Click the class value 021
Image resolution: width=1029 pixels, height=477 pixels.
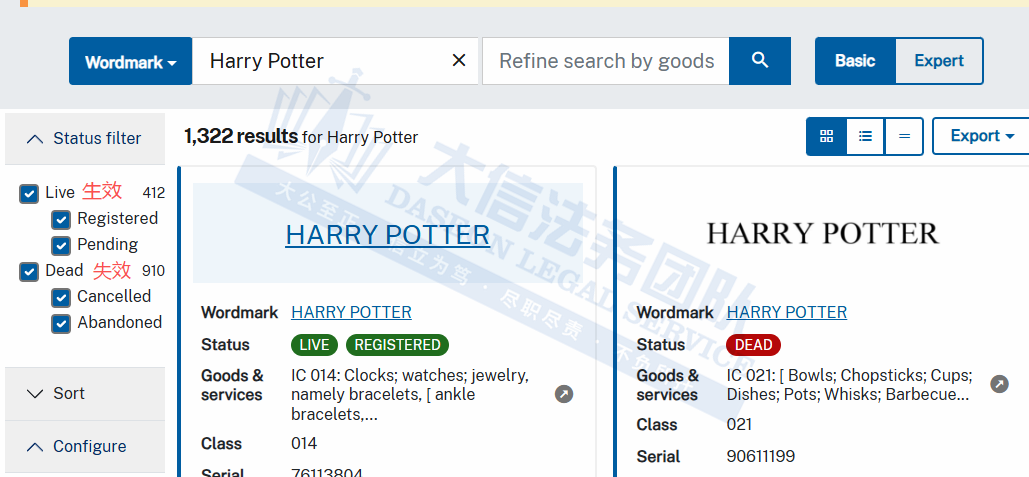[x=739, y=425]
